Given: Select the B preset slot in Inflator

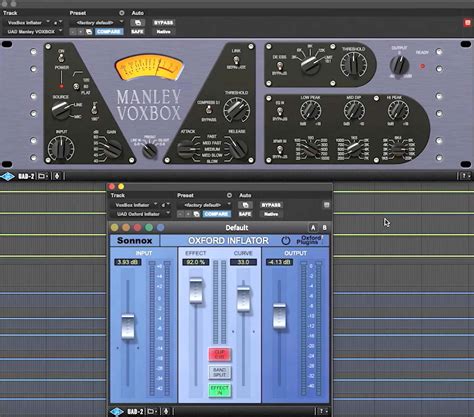Looking at the screenshot, I should [324, 228].
